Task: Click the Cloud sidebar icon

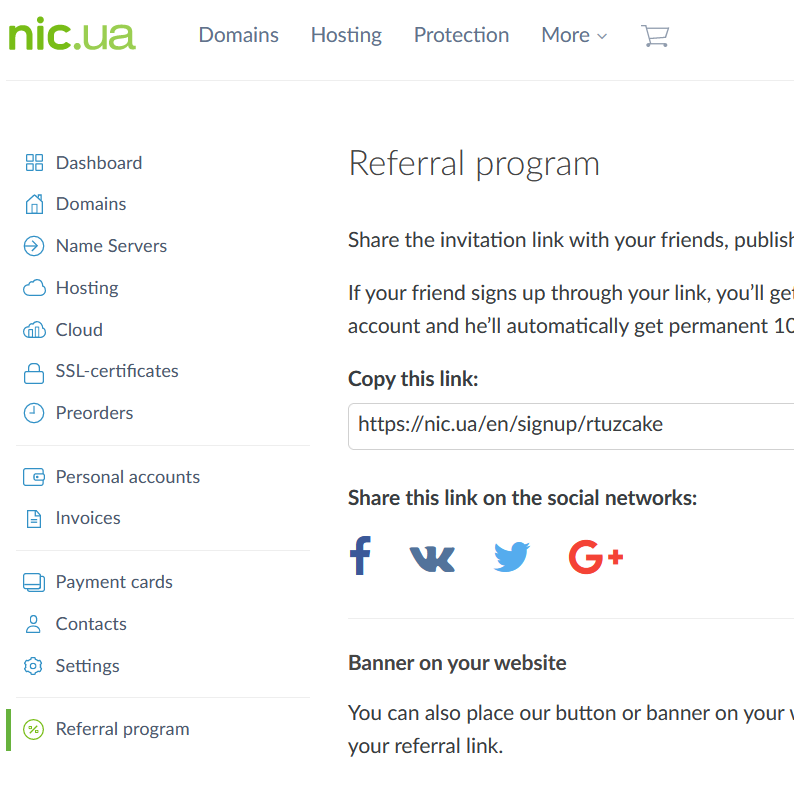Action: (x=34, y=330)
